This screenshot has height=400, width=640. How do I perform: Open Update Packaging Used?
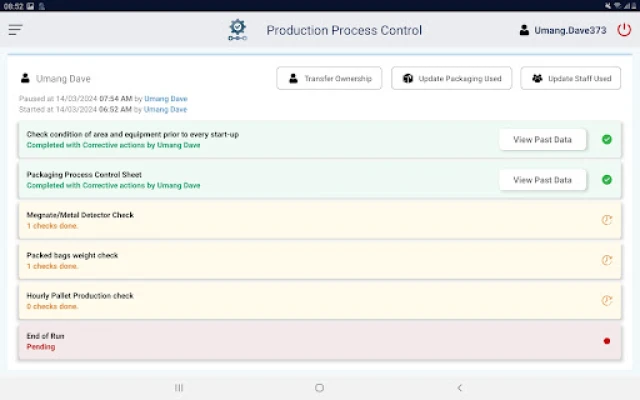click(x=452, y=78)
